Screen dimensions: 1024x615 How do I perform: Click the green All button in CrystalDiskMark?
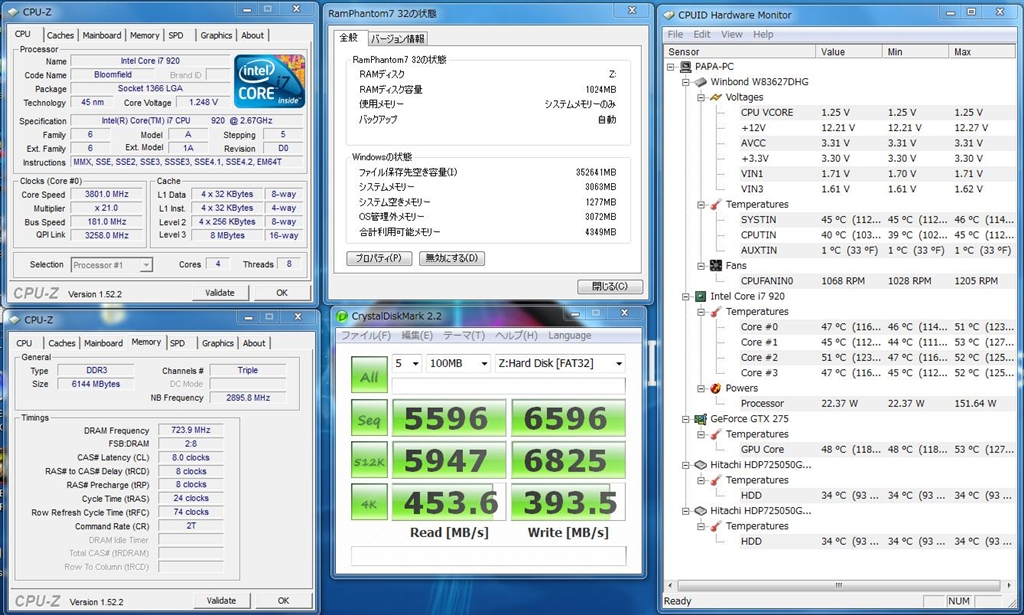(x=369, y=374)
